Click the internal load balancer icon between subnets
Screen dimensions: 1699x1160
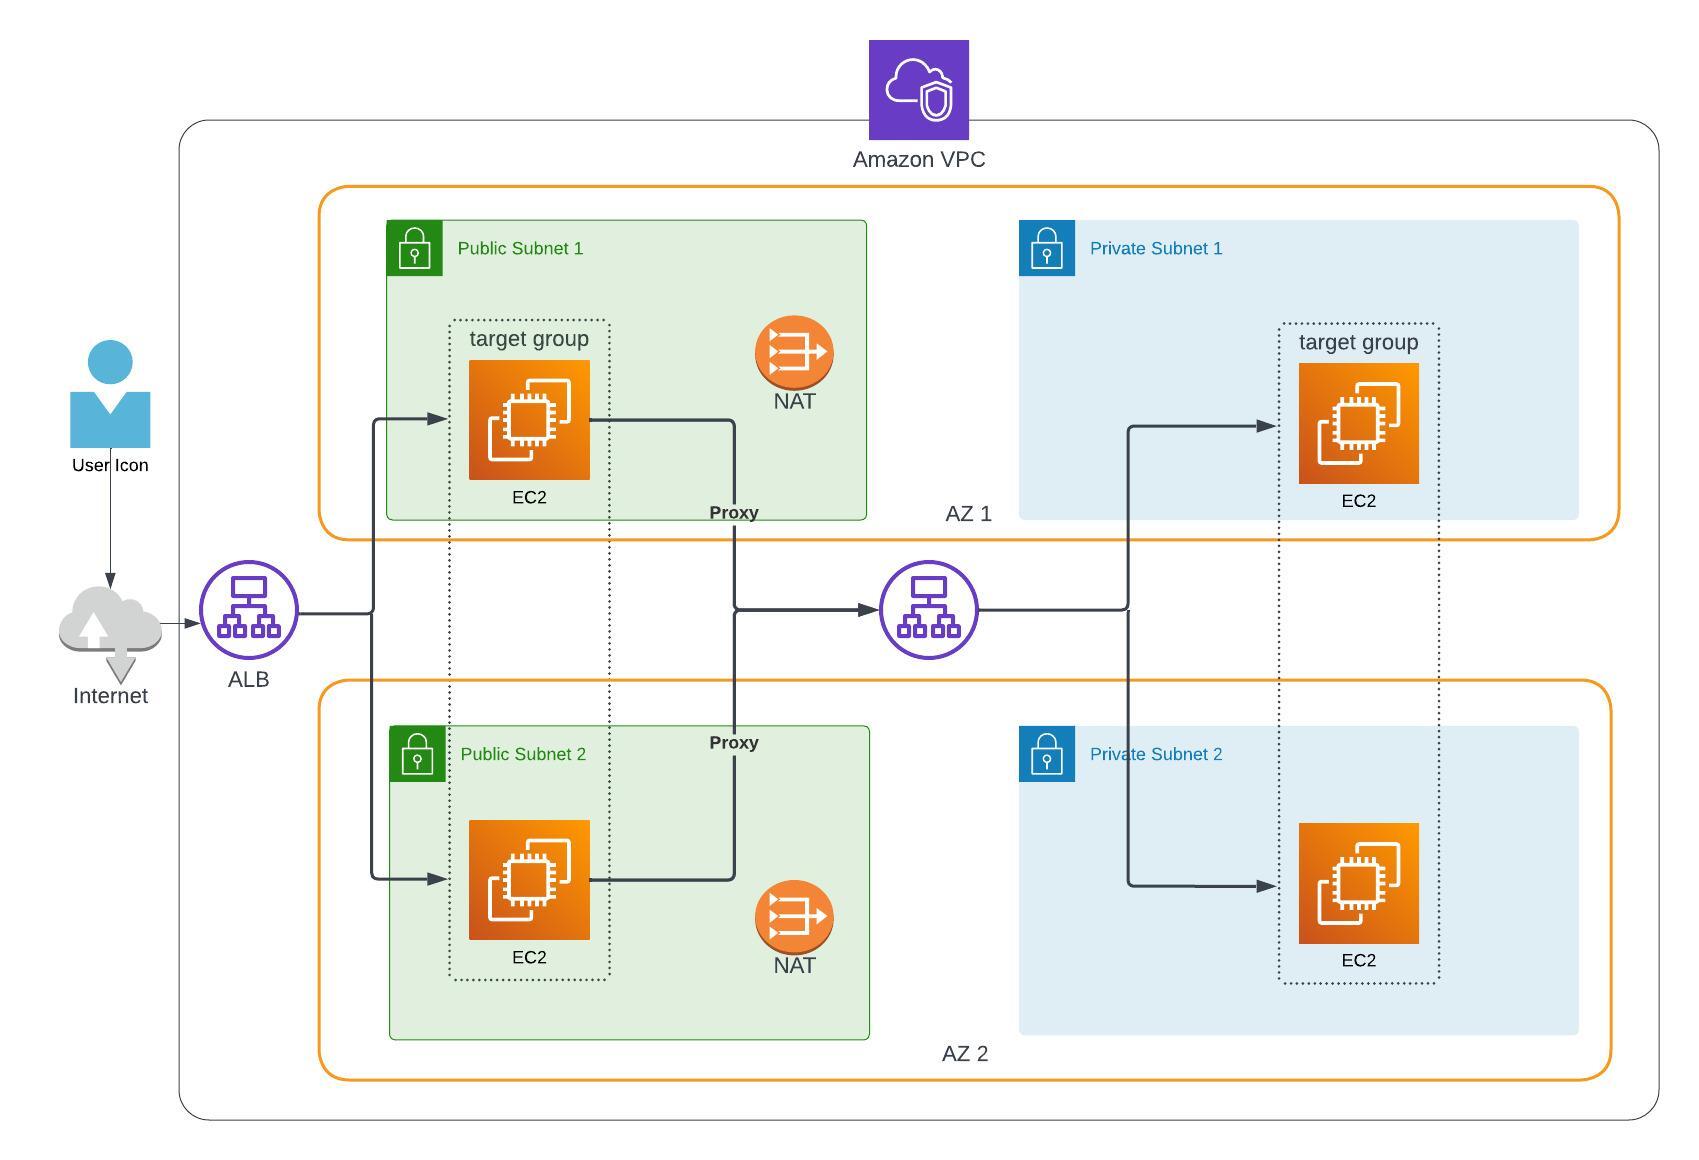pos(928,608)
